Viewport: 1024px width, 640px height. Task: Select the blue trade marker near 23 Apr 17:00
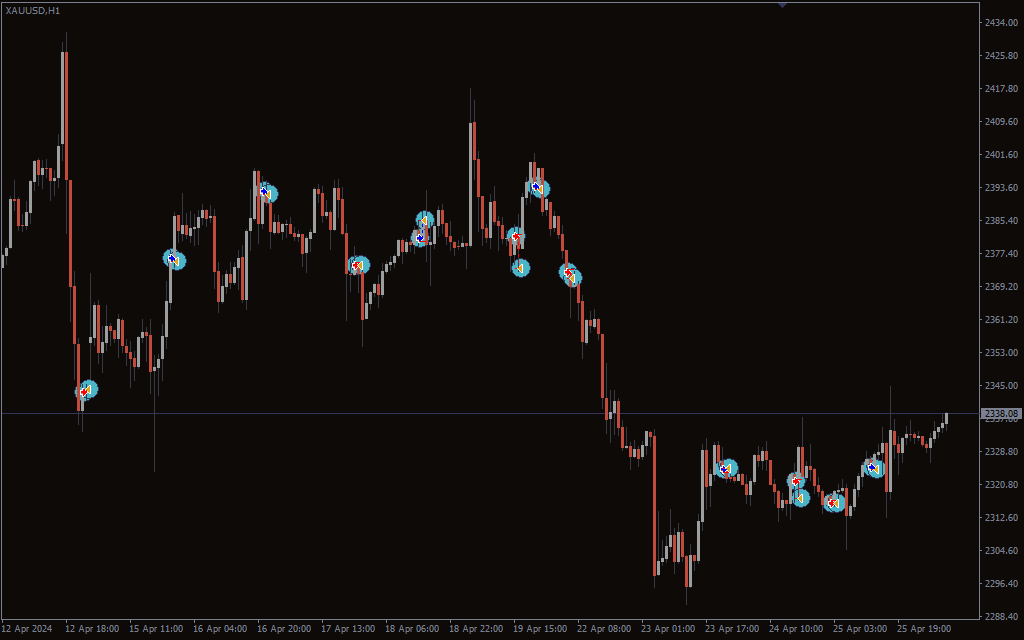[x=726, y=468]
